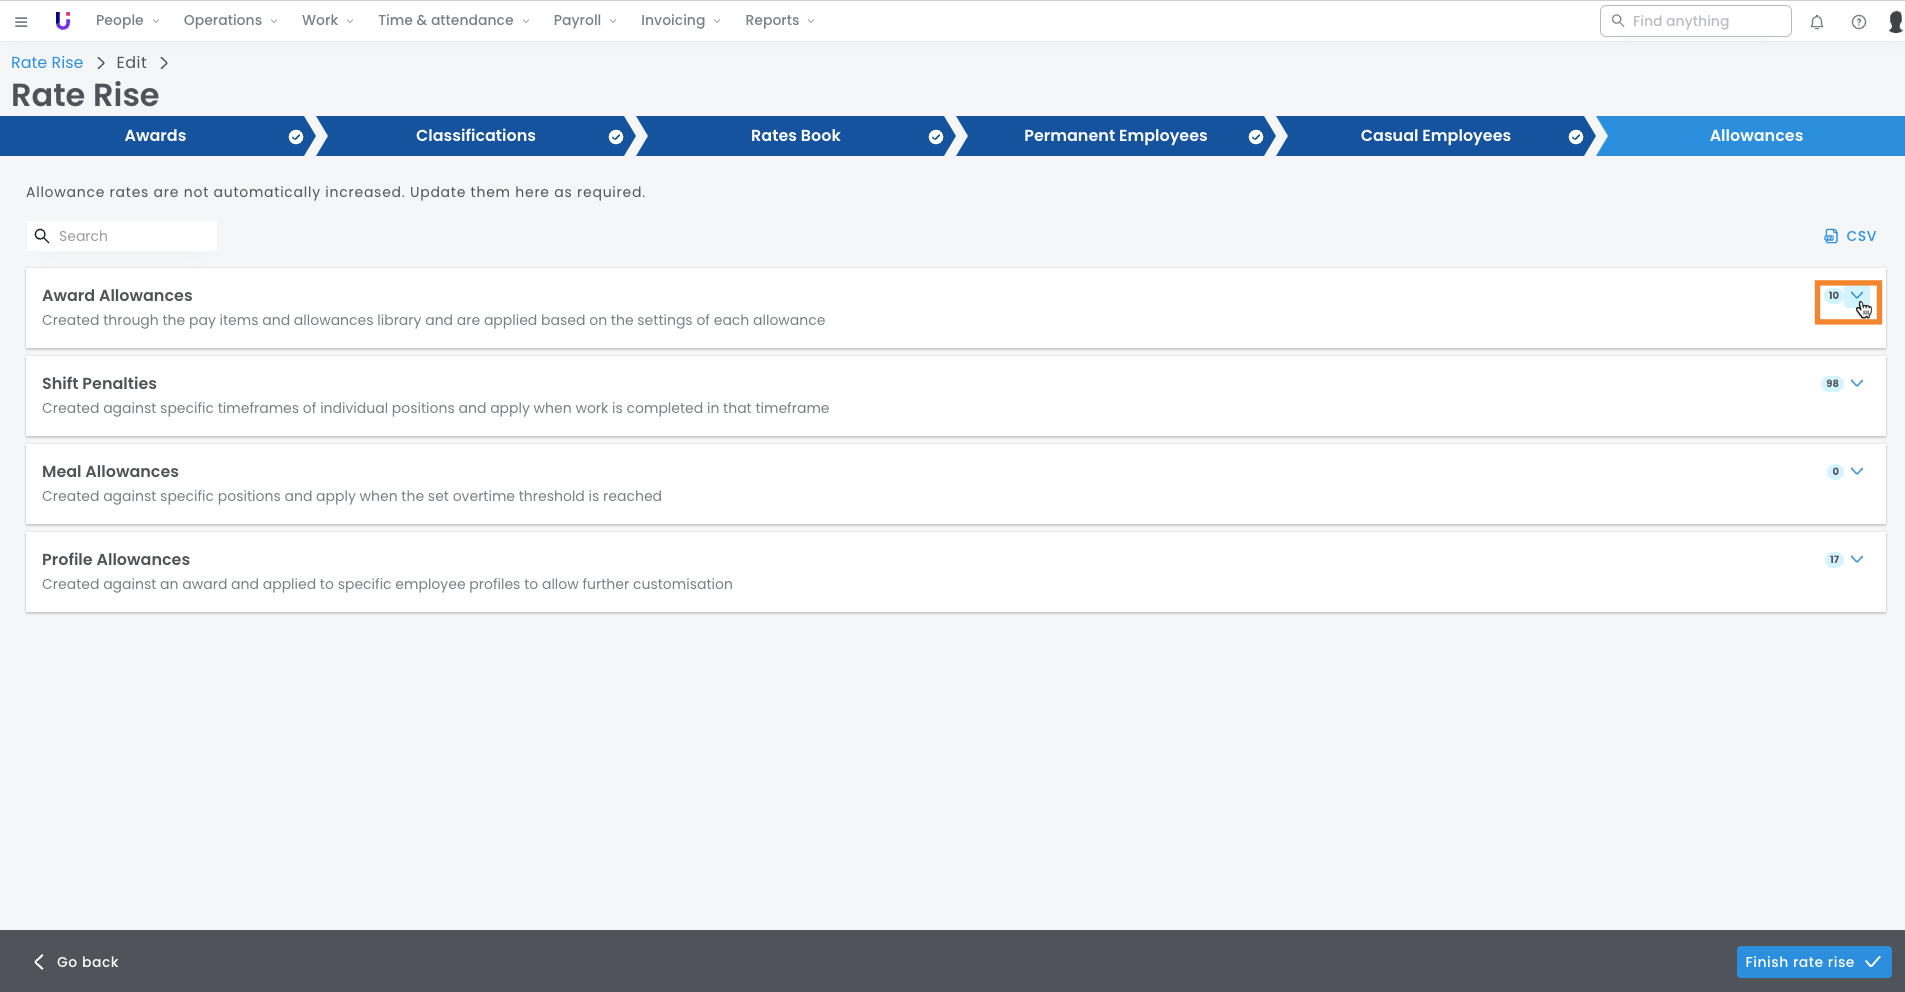
Task: Click the Awards step checkmark icon
Action: point(296,137)
